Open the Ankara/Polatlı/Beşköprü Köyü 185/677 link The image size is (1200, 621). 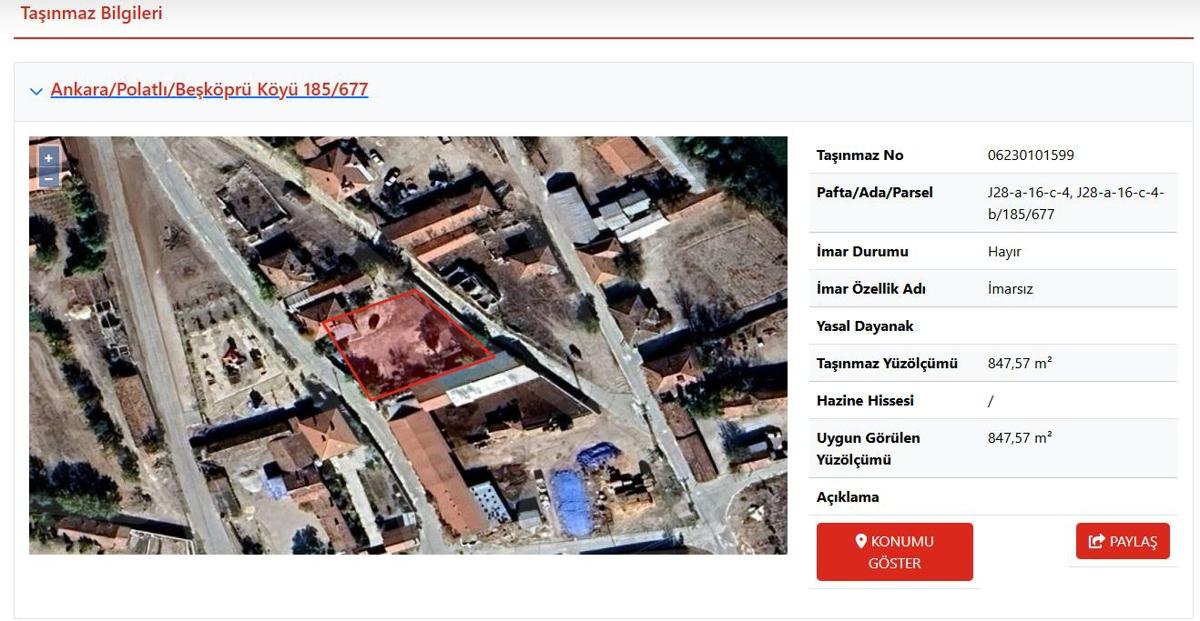[x=209, y=90]
